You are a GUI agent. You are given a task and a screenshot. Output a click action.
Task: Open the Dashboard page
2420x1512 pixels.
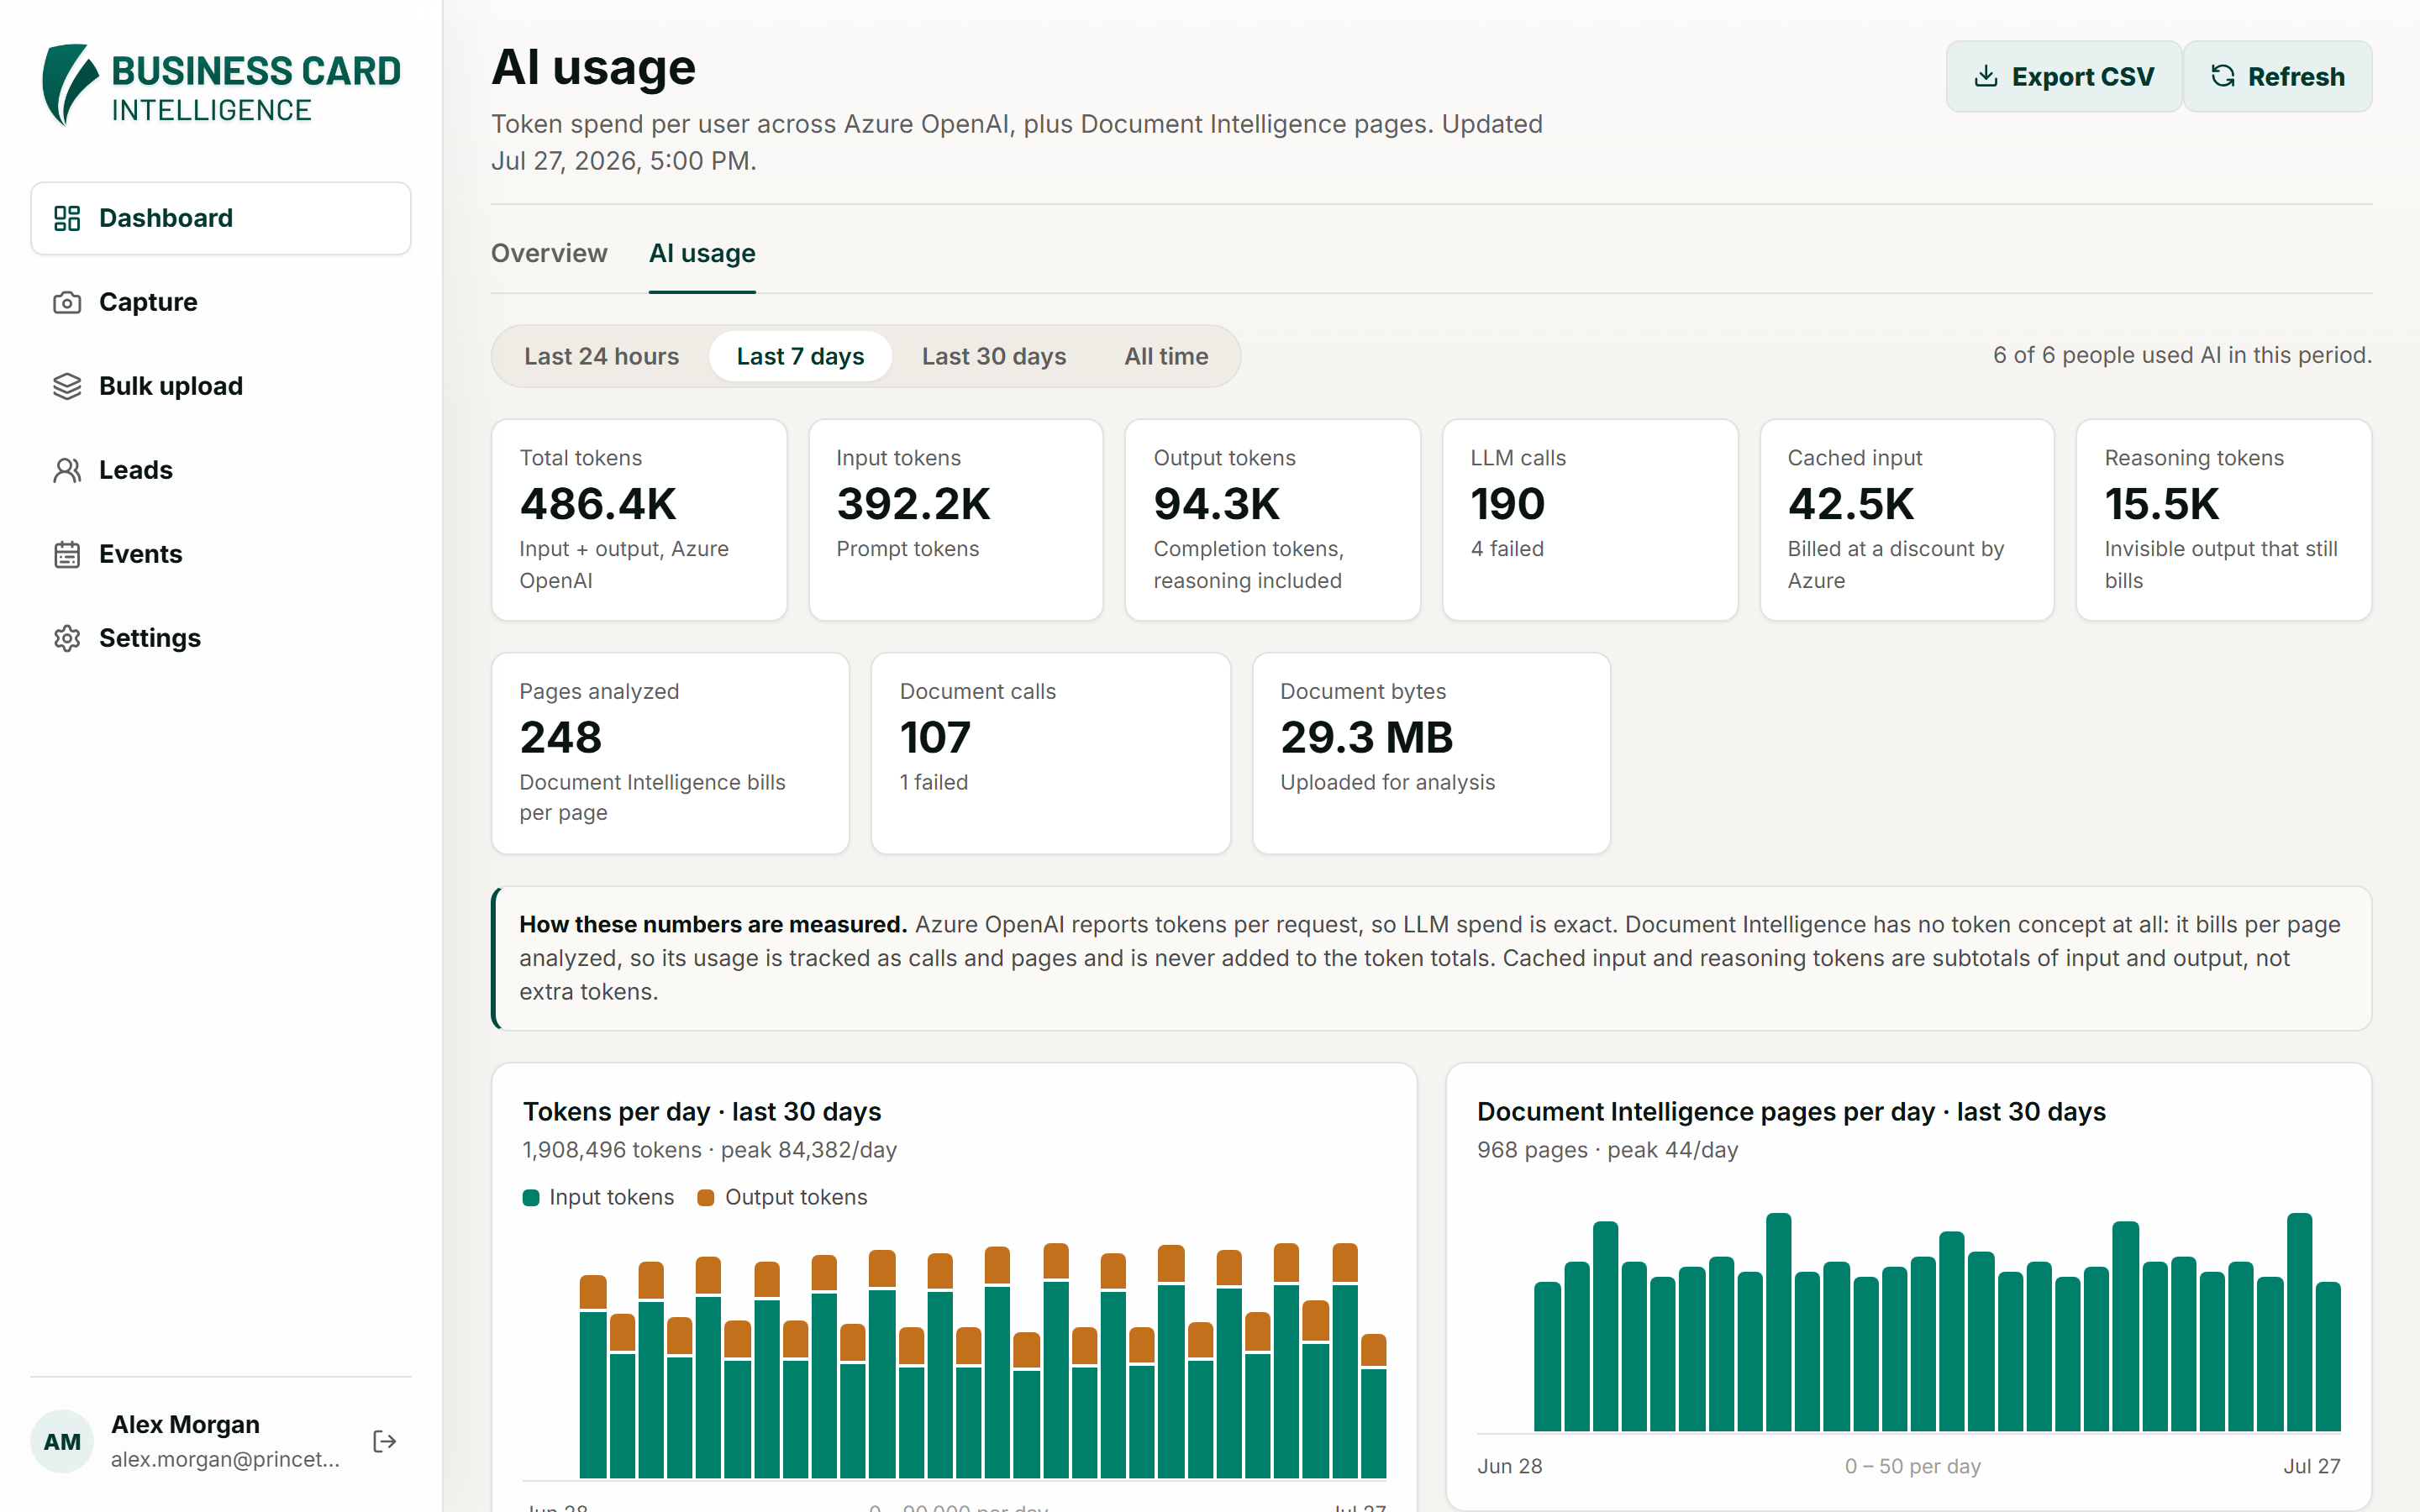tap(221, 218)
